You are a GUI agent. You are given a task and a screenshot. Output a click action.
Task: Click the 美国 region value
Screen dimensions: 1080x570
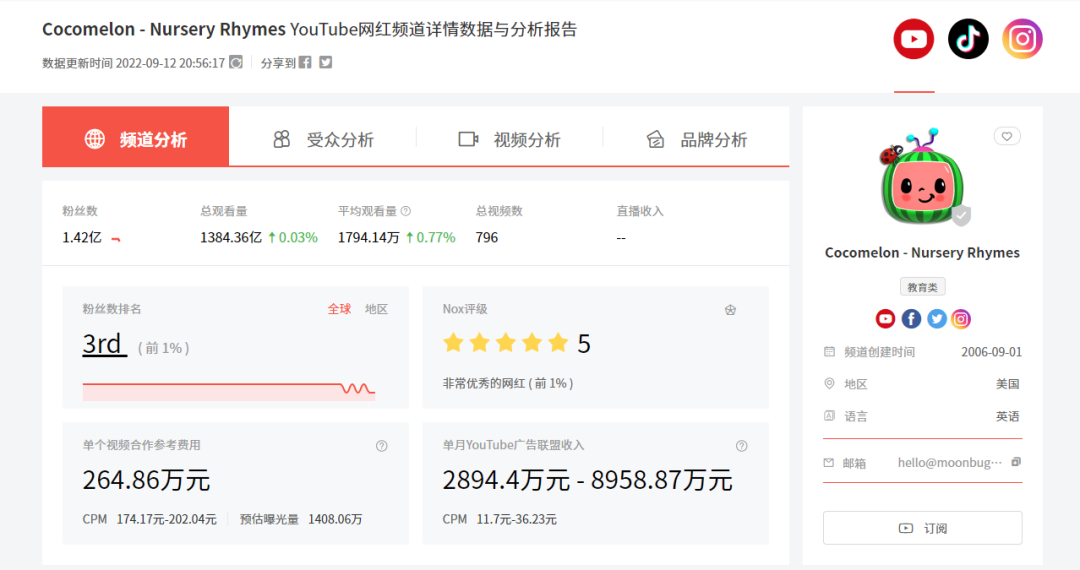[x=1008, y=384]
